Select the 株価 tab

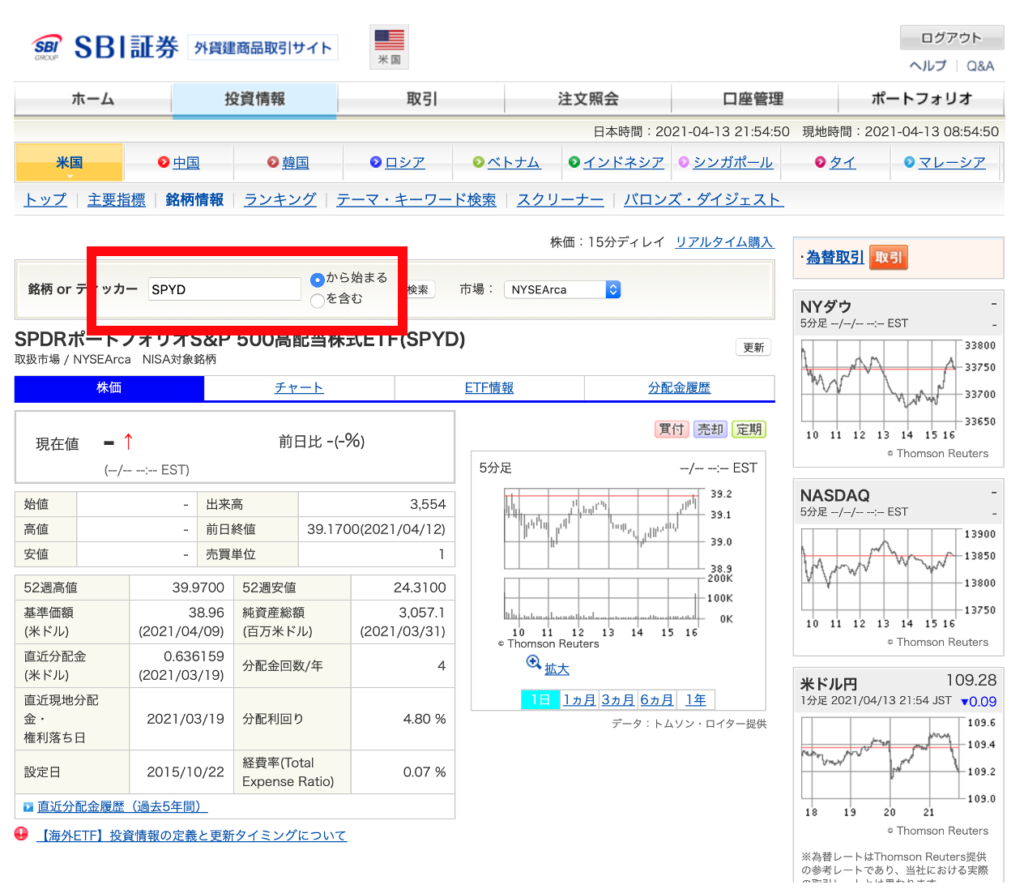pos(109,387)
